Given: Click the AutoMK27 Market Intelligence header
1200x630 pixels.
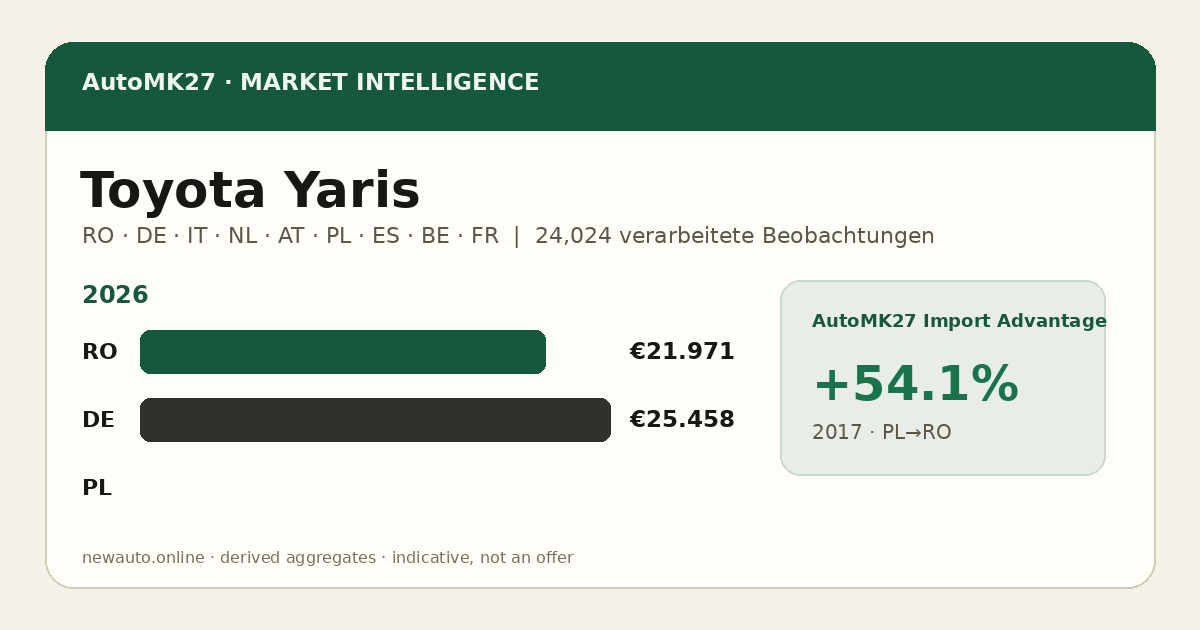Looking at the screenshot, I should [x=310, y=83].
